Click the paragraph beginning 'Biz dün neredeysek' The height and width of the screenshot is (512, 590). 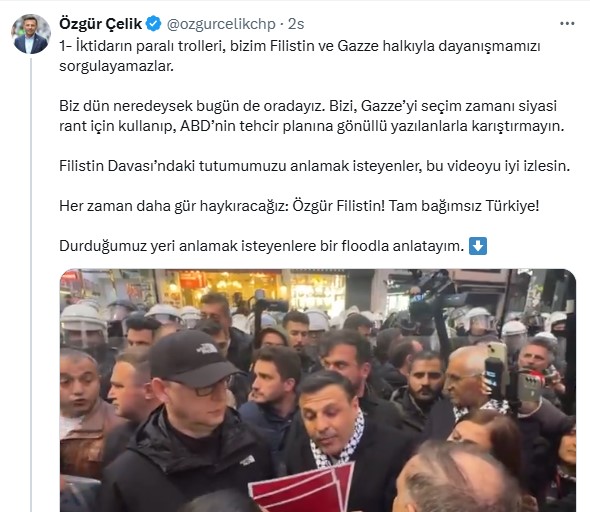[312, 116]
